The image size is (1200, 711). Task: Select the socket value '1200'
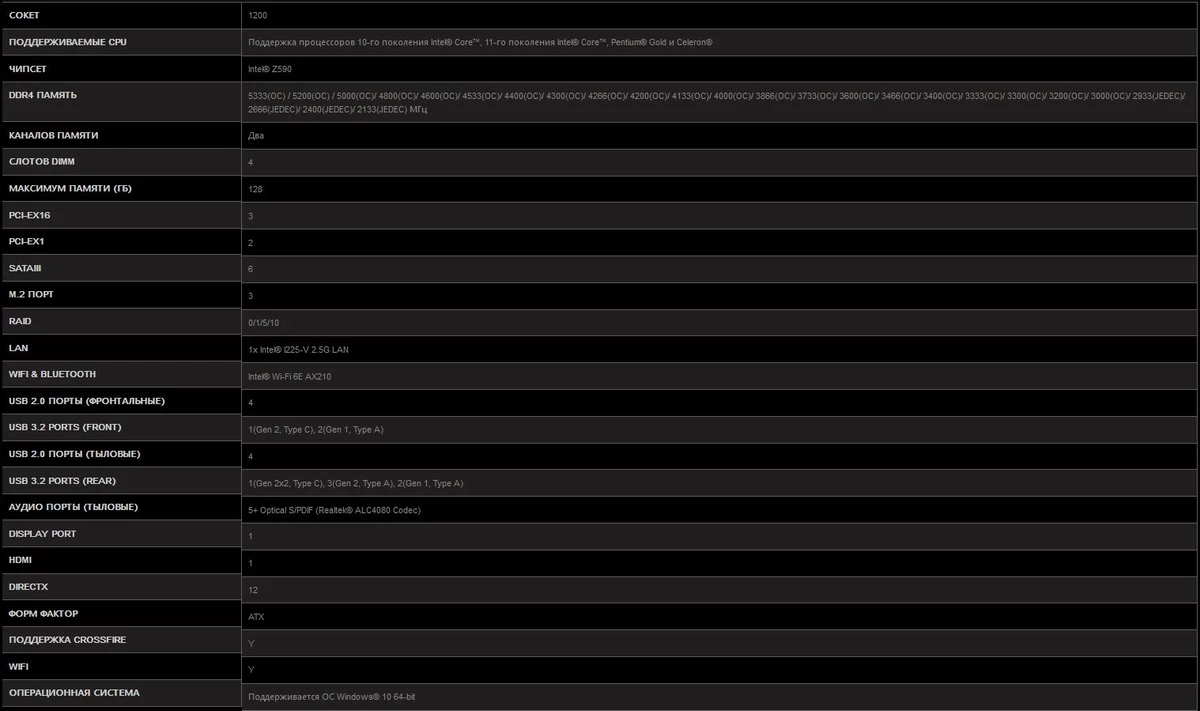pos(258,16)
